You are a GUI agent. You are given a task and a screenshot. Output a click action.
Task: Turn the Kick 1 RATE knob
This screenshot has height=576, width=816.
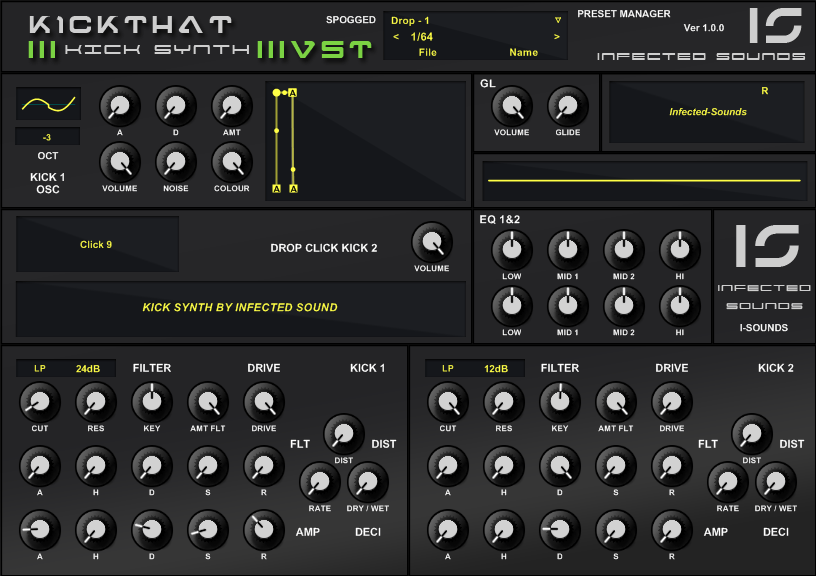tap(320, 482)
